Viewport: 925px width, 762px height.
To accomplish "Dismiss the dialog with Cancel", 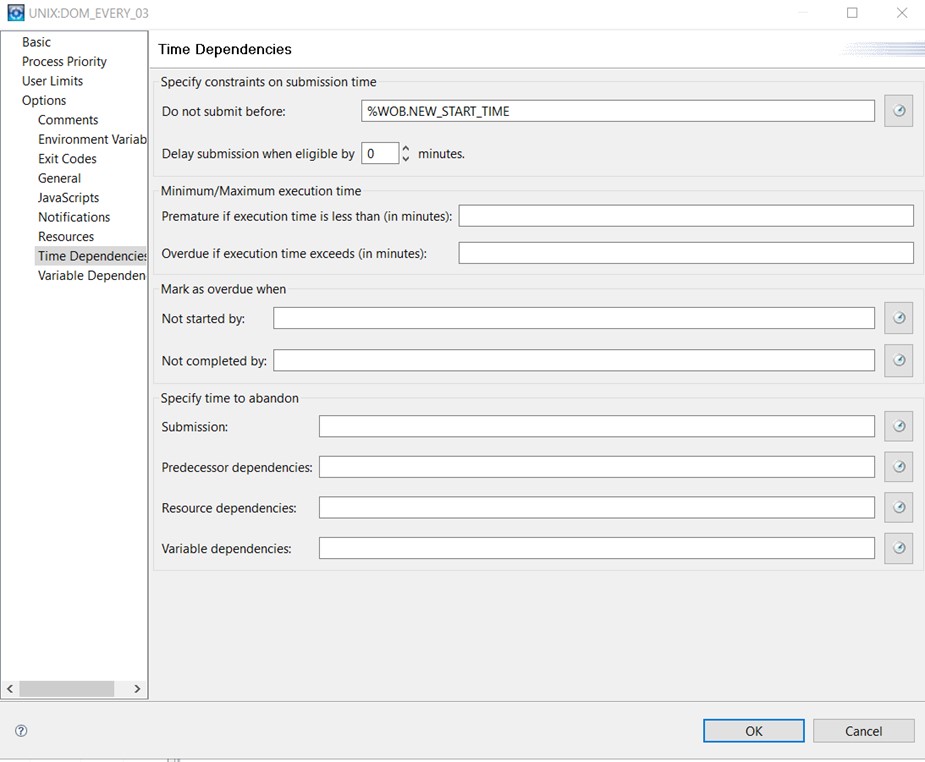I will (x=863, y=730).
